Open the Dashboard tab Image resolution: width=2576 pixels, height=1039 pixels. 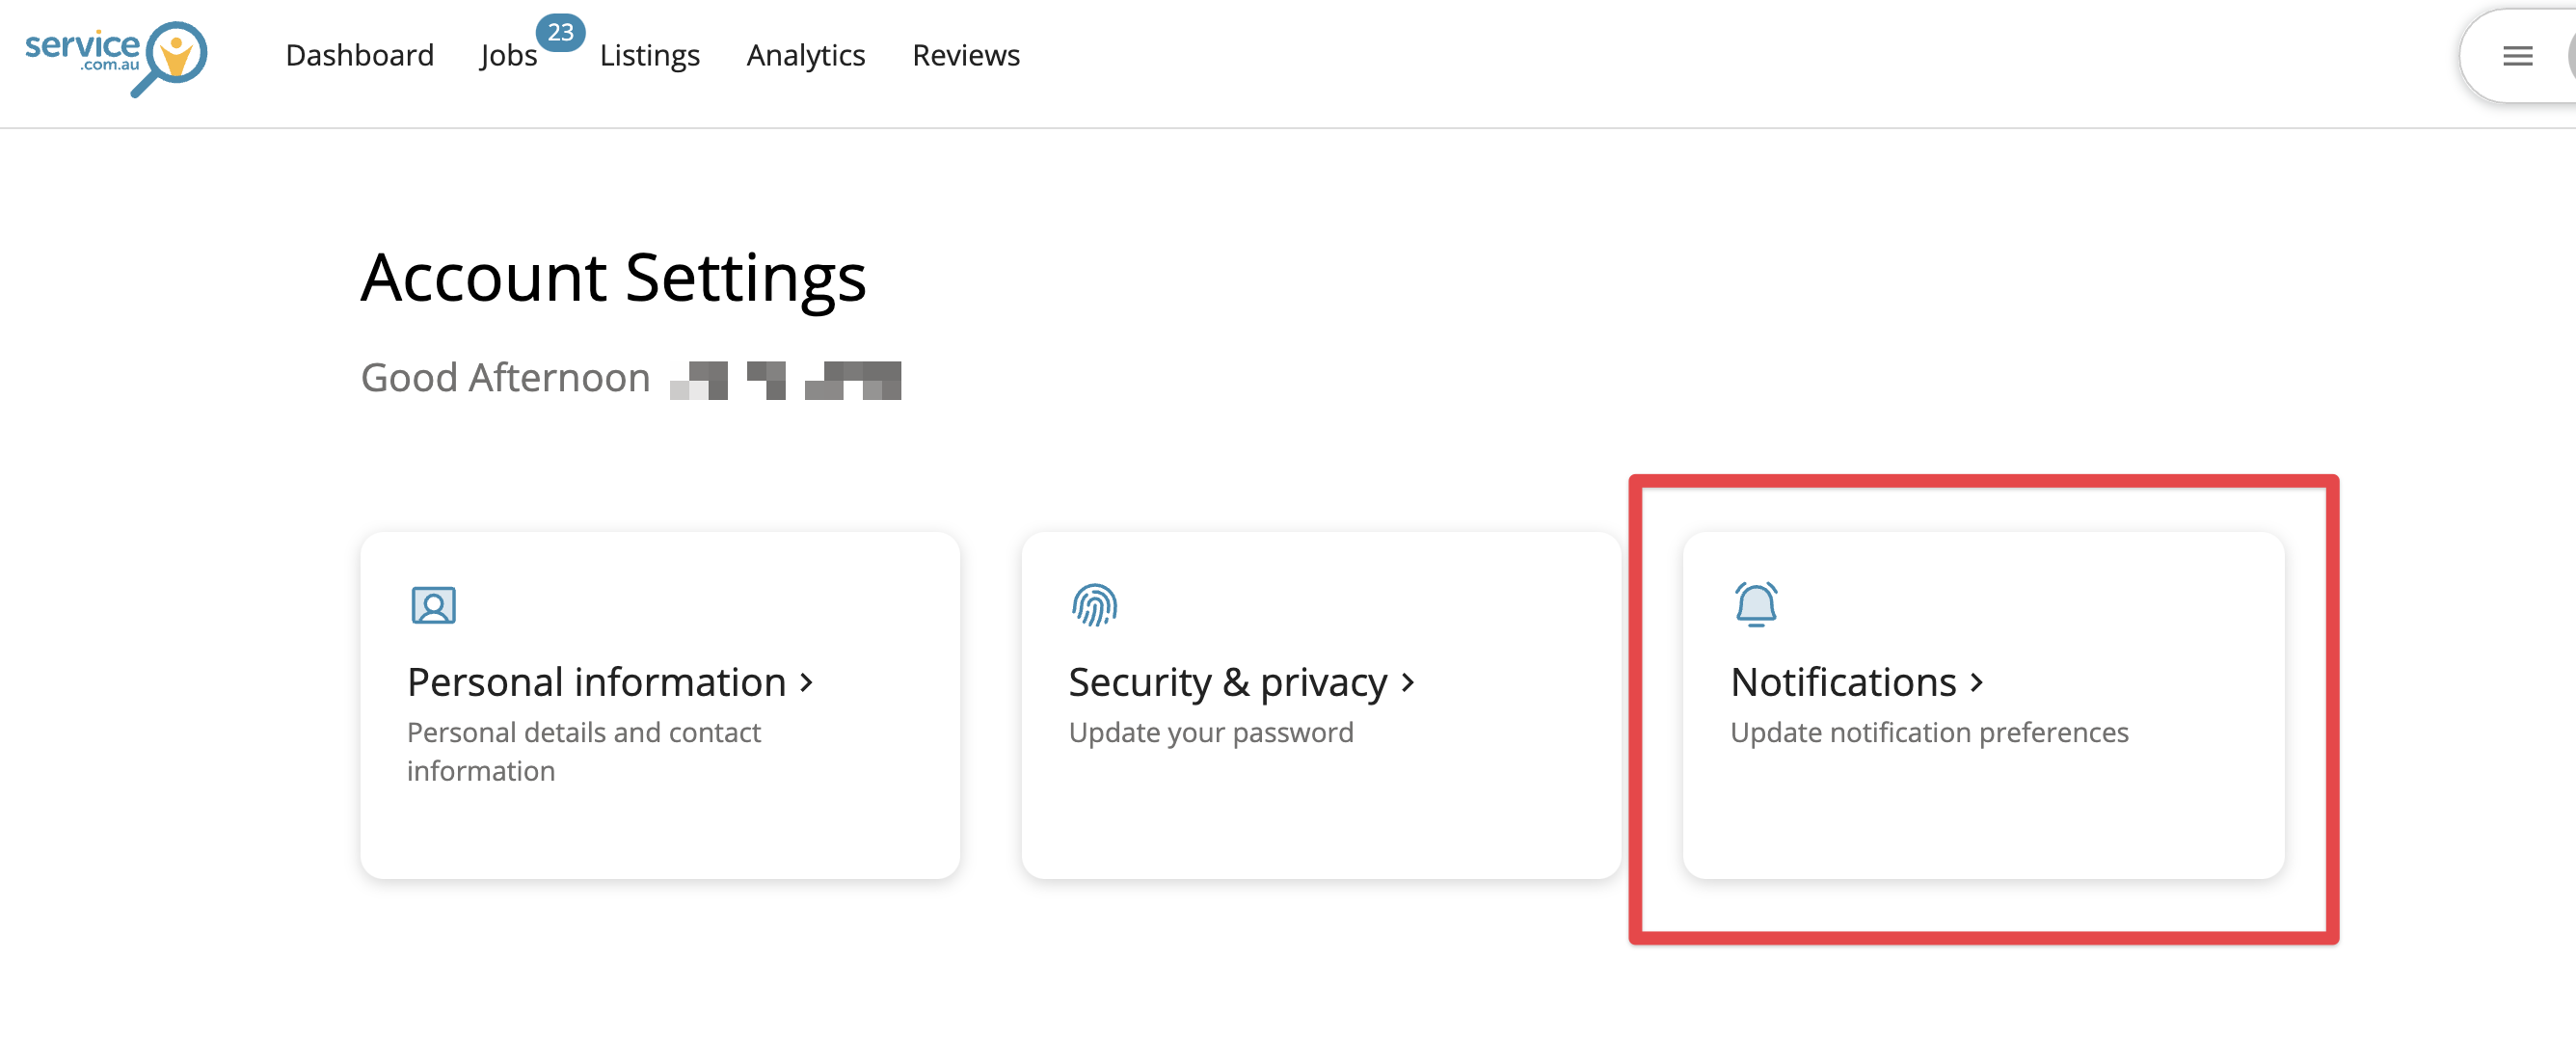[x=359, y=56]
